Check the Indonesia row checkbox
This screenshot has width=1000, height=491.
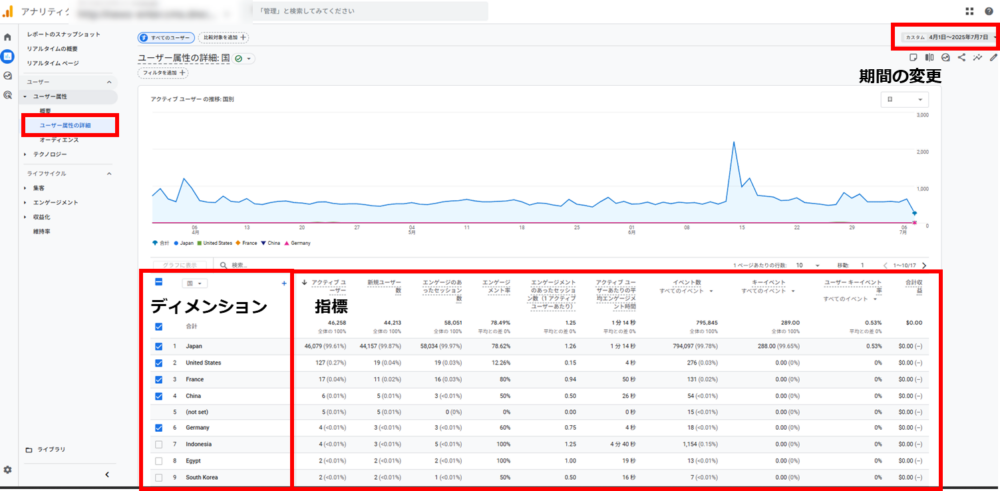click(159, 443)
